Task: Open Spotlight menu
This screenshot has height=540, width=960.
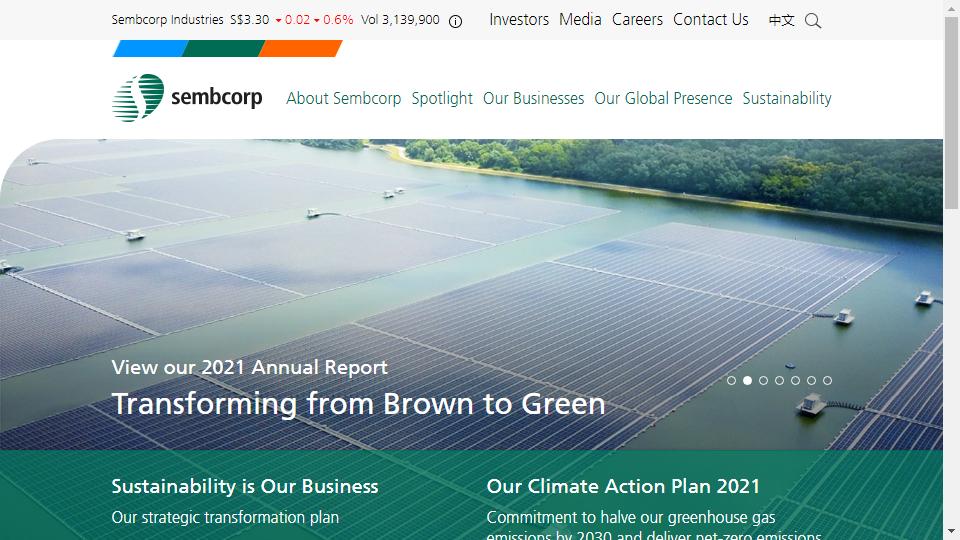Action: [x=442, y=99]
